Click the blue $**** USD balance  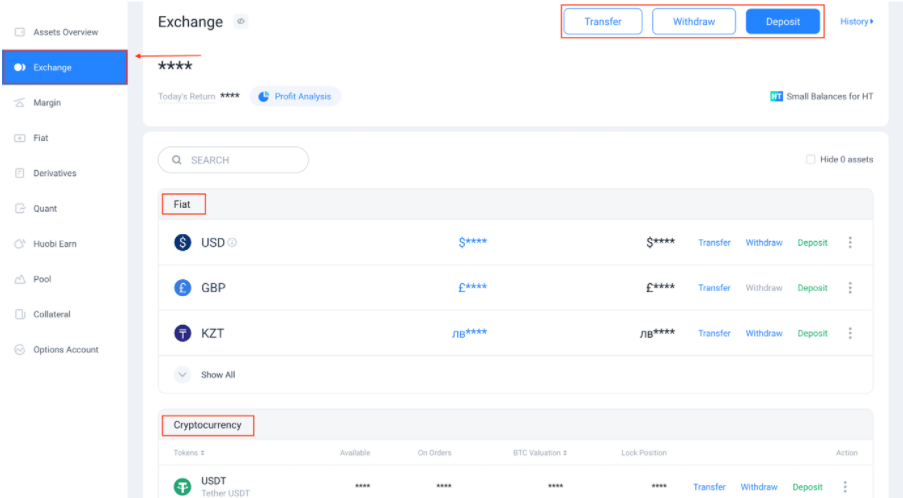coord(473,242)
